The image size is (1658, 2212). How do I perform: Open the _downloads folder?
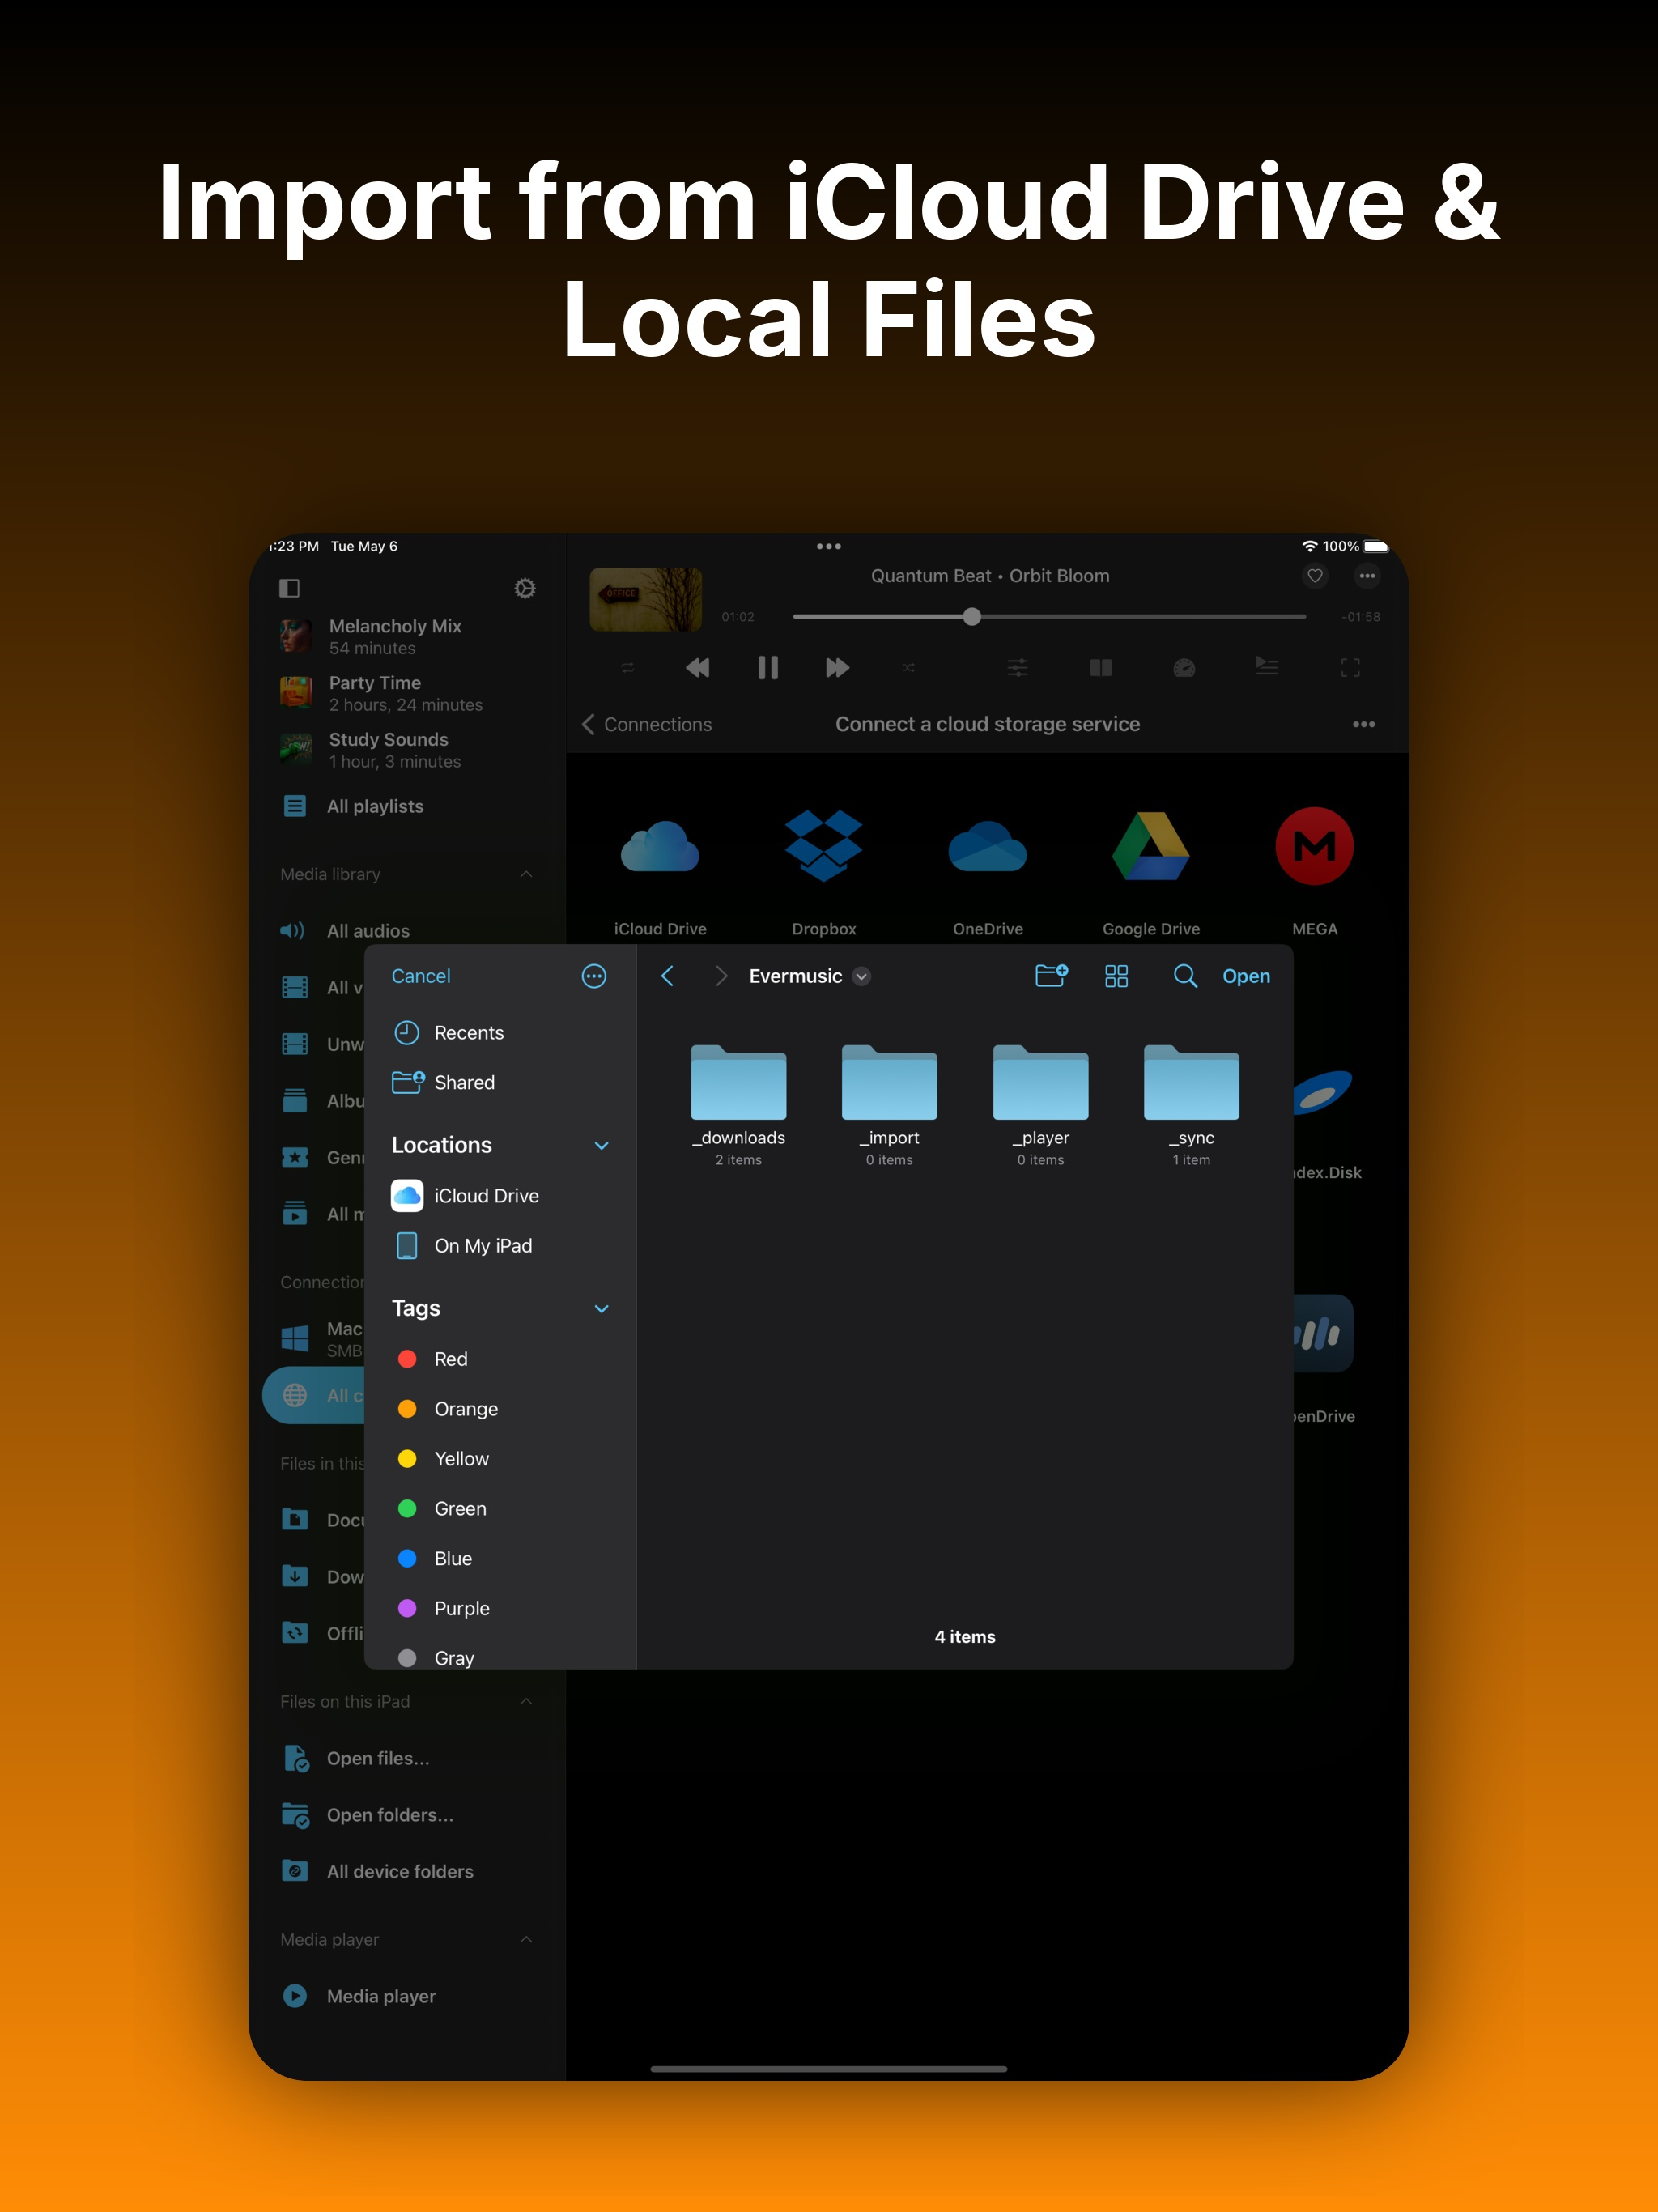coord(738,1085)
